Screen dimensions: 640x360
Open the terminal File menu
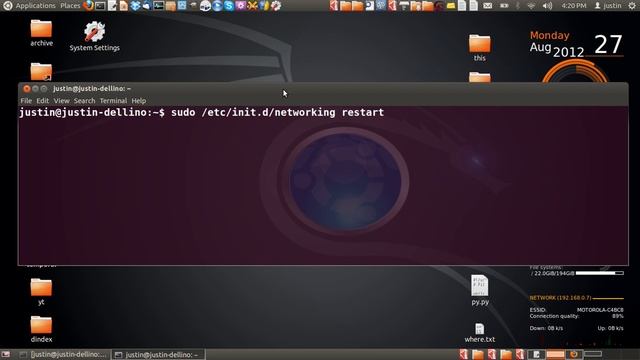(26, 100)
